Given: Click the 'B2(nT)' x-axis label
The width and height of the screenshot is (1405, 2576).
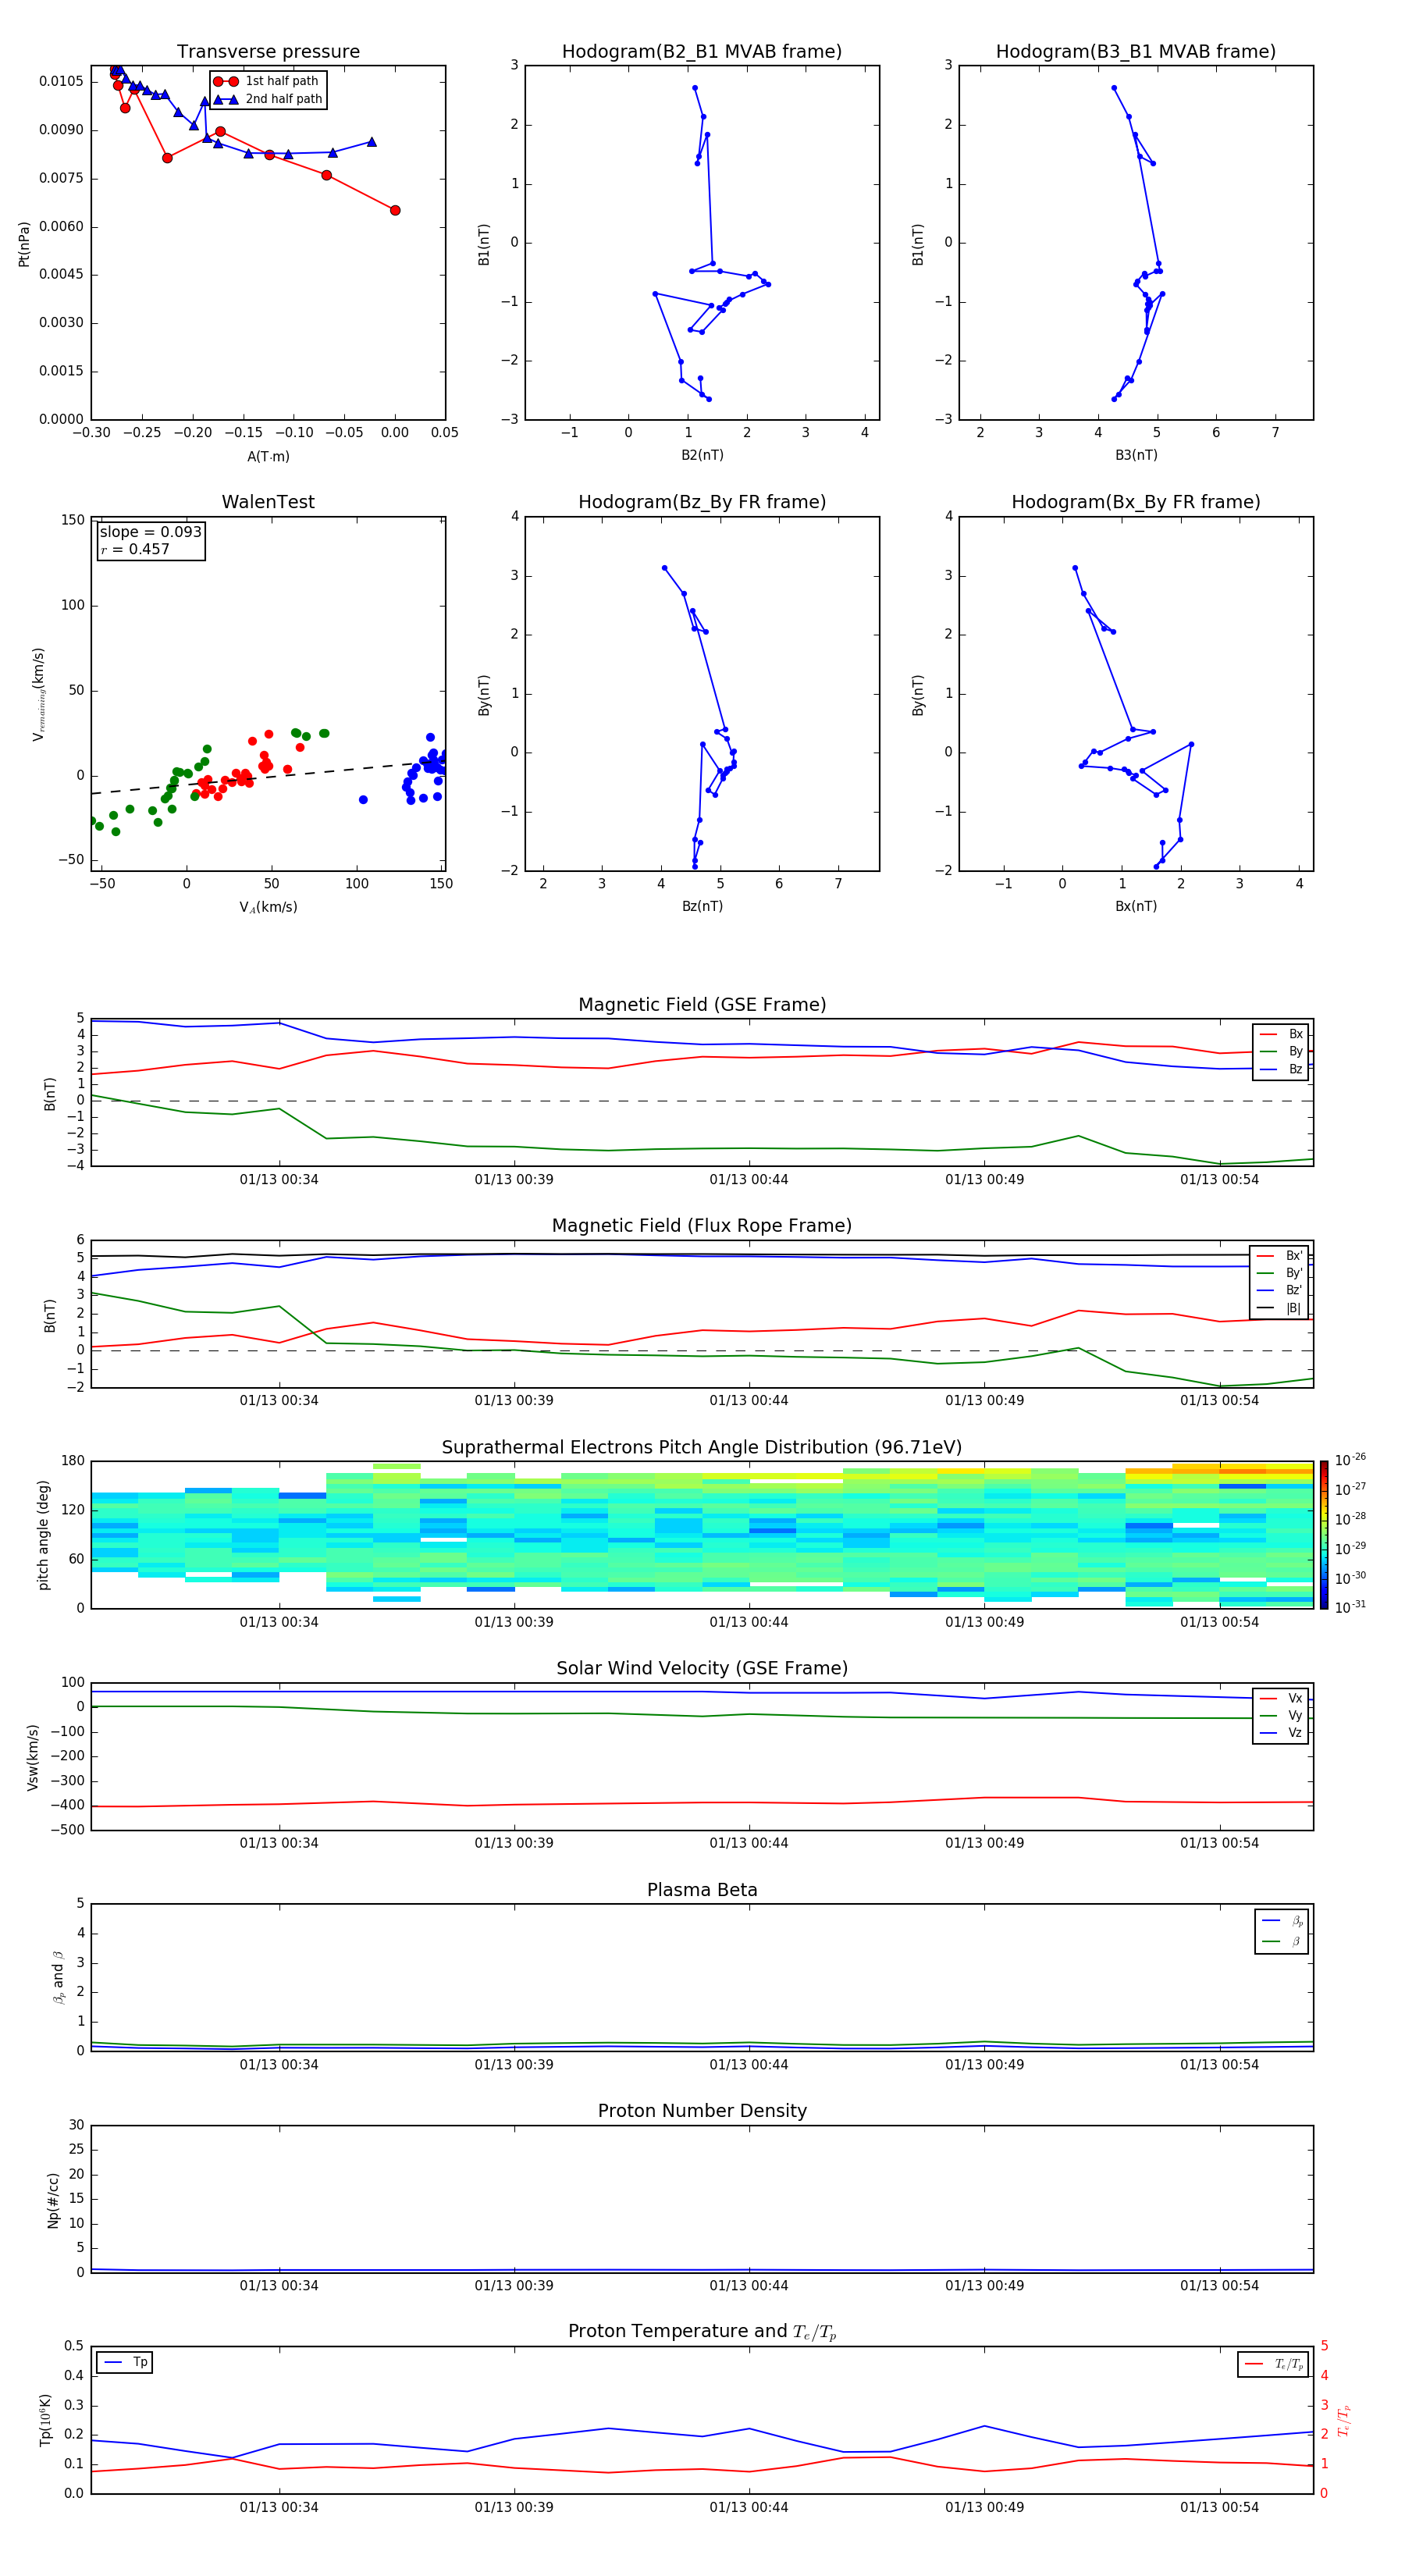Looking at the screenshot, I should coord(702,455).
